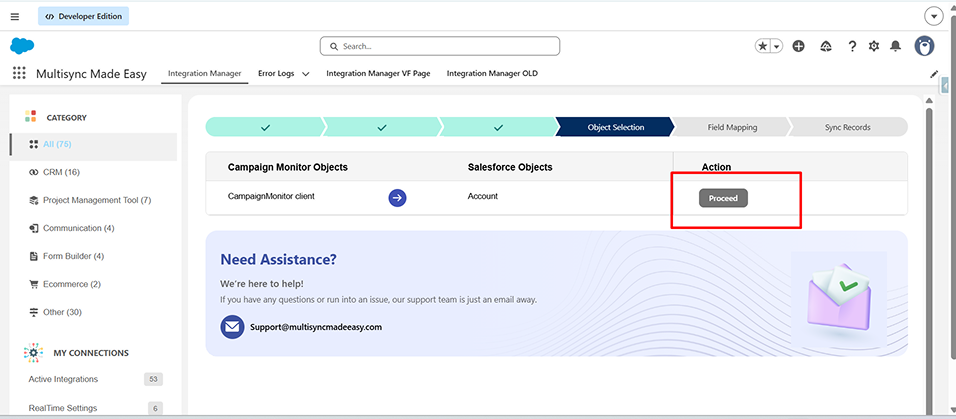Viewport: 956px width, 419px height.
Task: Click the Multisync Made Easy app name
Action: pos(91,74)
